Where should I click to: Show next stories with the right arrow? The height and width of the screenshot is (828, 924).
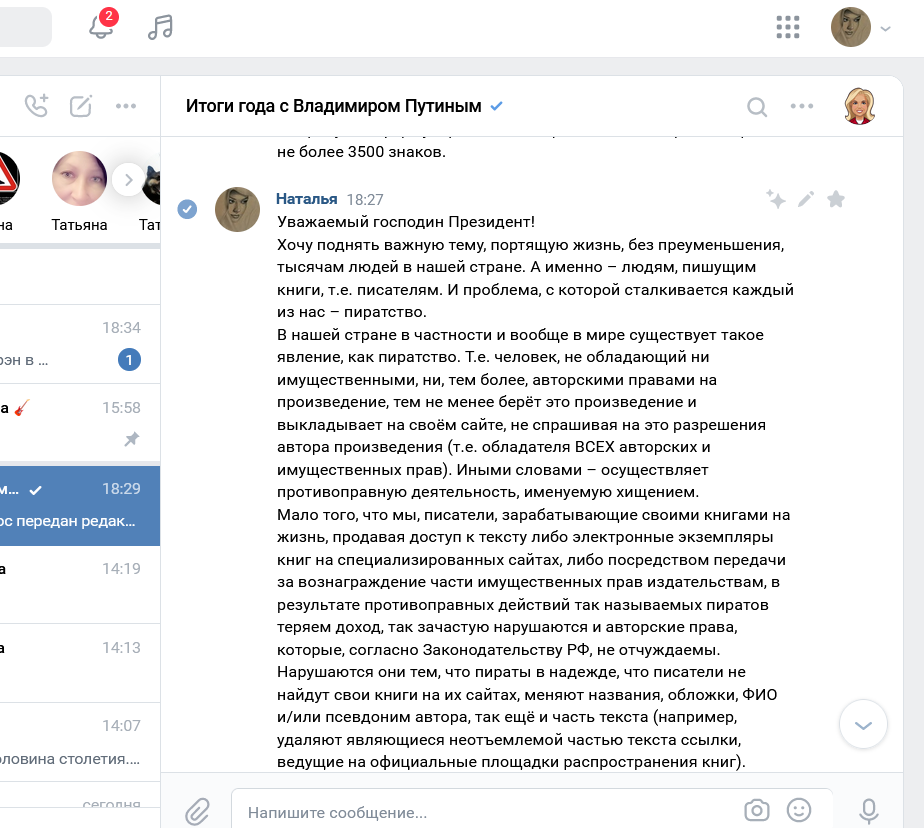point(128,180)
